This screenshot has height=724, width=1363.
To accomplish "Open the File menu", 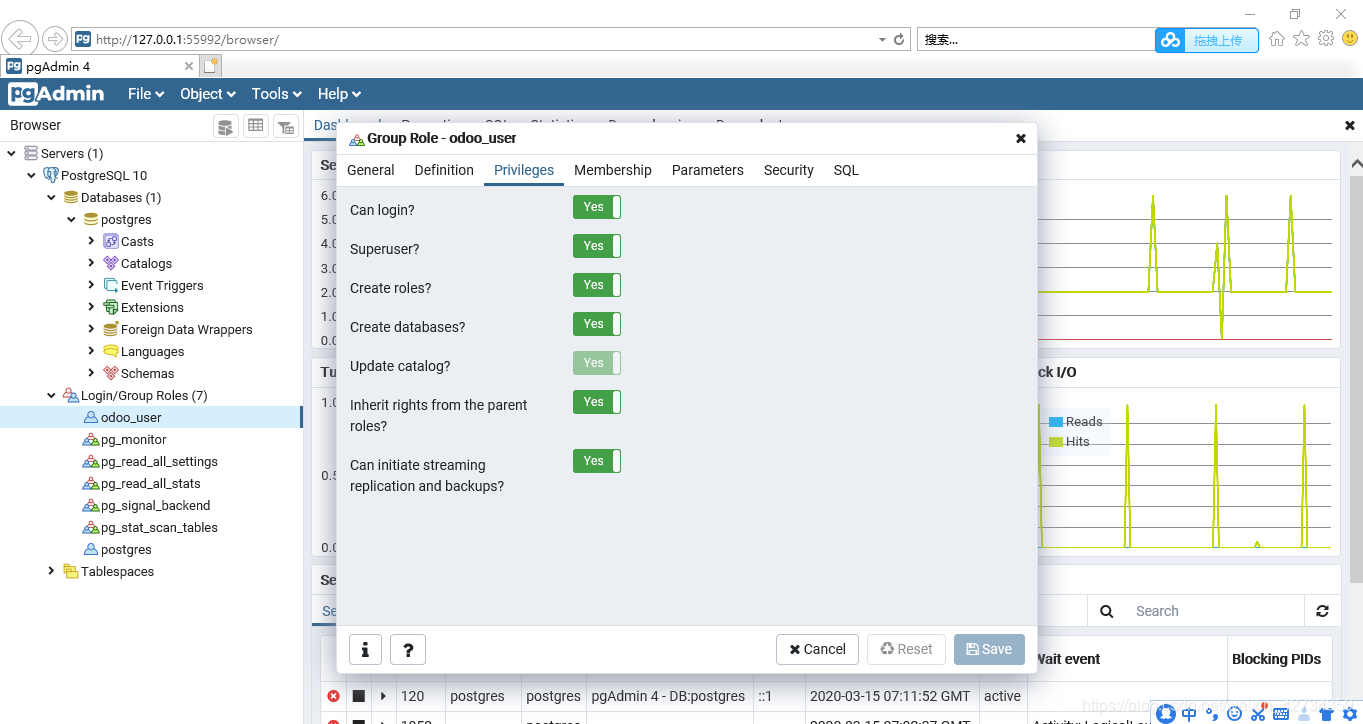I will click(146, 94).
